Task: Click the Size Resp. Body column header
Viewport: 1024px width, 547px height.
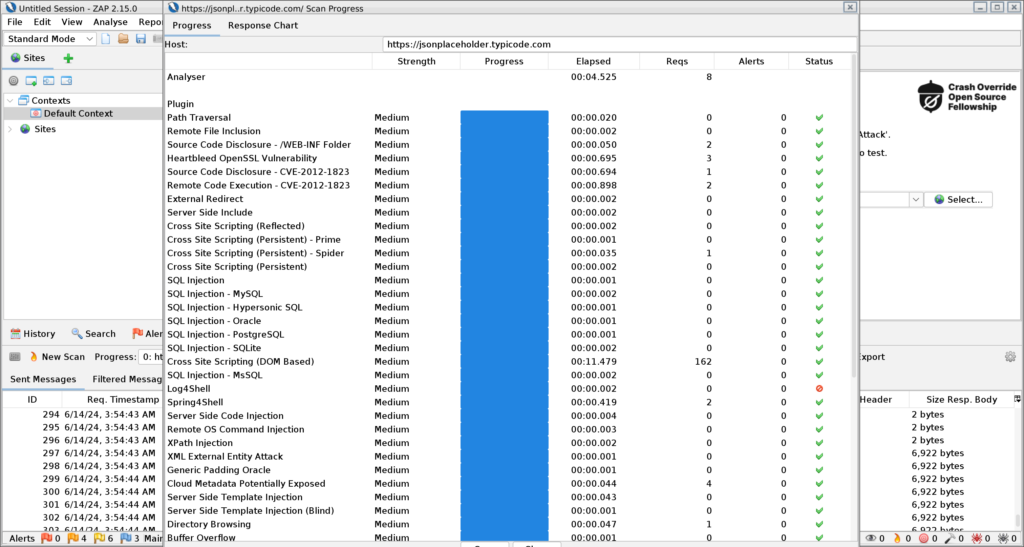Action: 961,399
